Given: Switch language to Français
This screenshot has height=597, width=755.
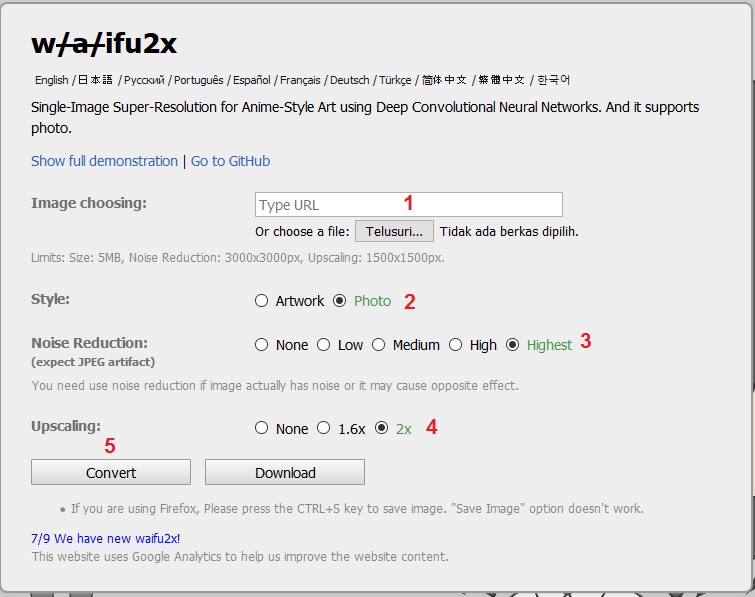Looking at the screenshot, I should pyautogui.click(x=300, y=80).
